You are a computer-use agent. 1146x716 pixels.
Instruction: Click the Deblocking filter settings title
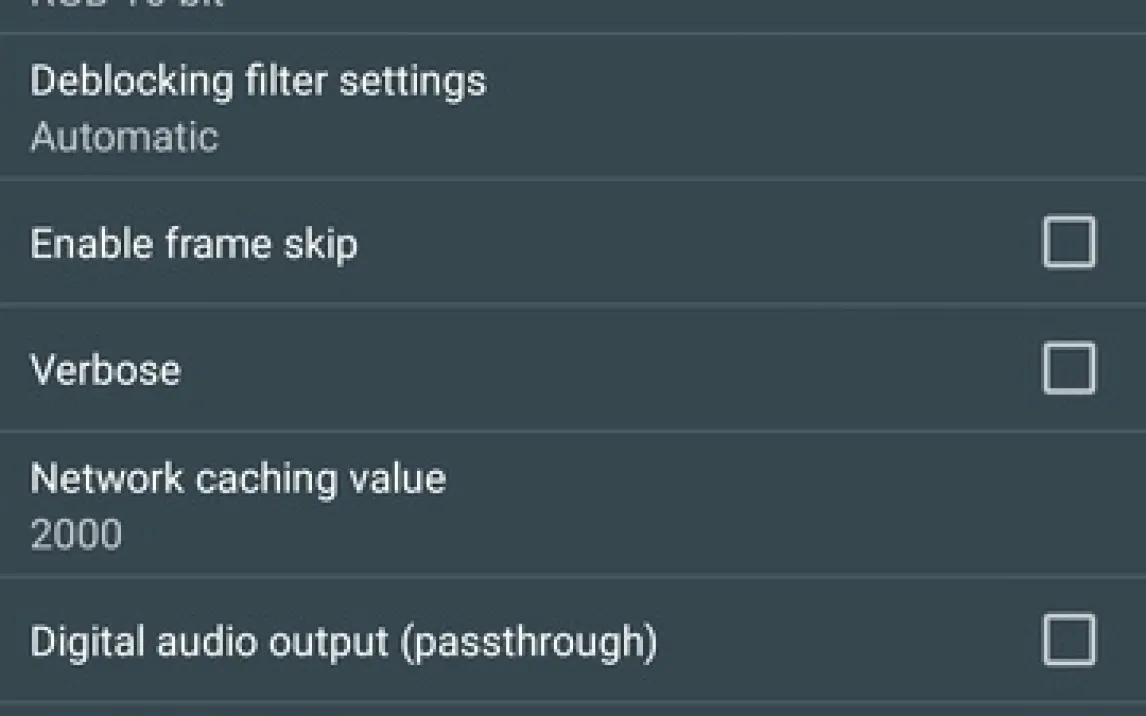258,81
